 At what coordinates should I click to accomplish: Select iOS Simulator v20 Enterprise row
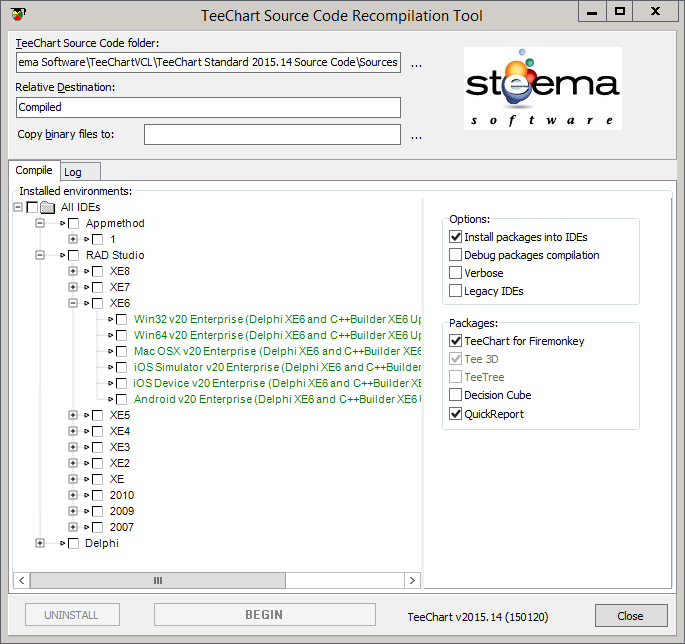pos(277,367)
